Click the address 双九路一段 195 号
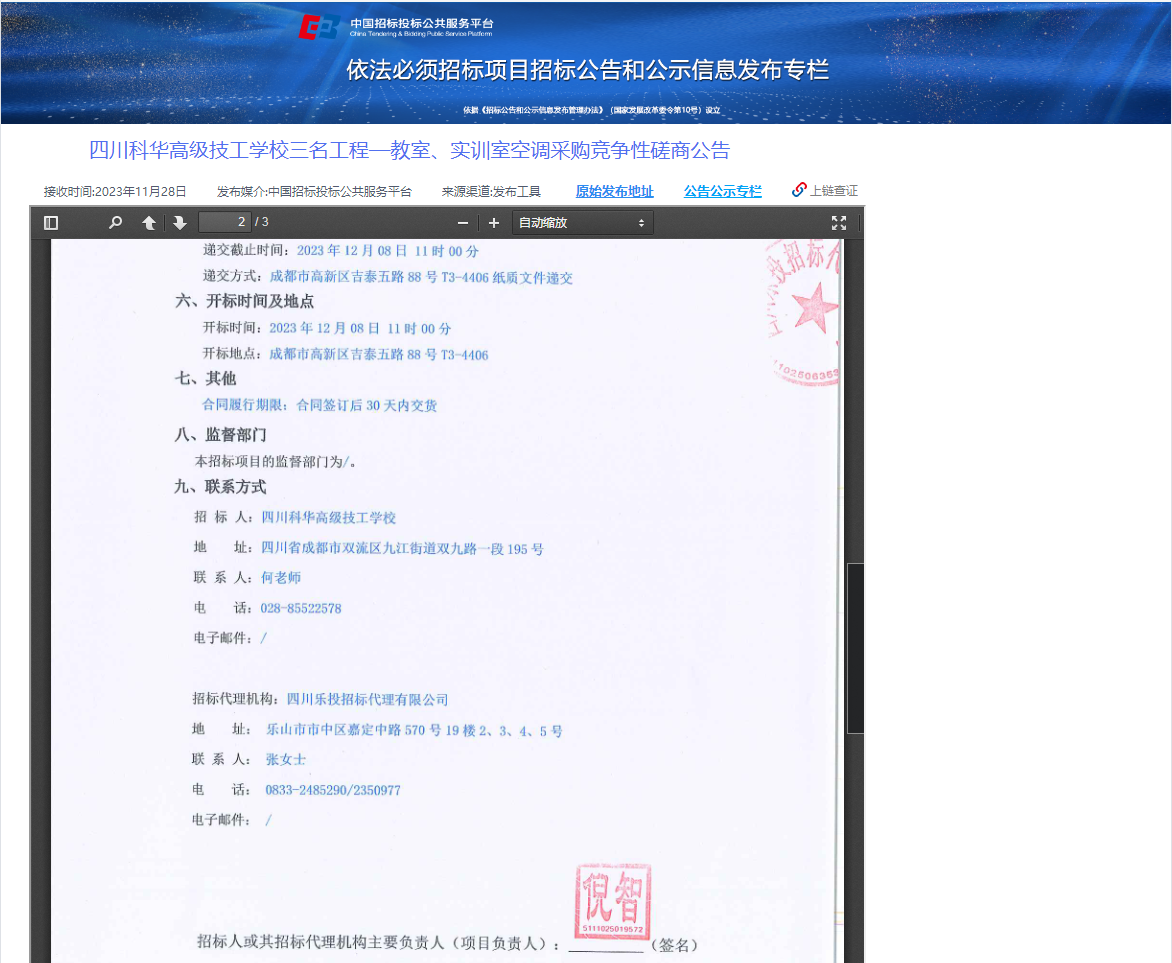This screenshot has height=963, width=1172. click(x=490, y=549)
